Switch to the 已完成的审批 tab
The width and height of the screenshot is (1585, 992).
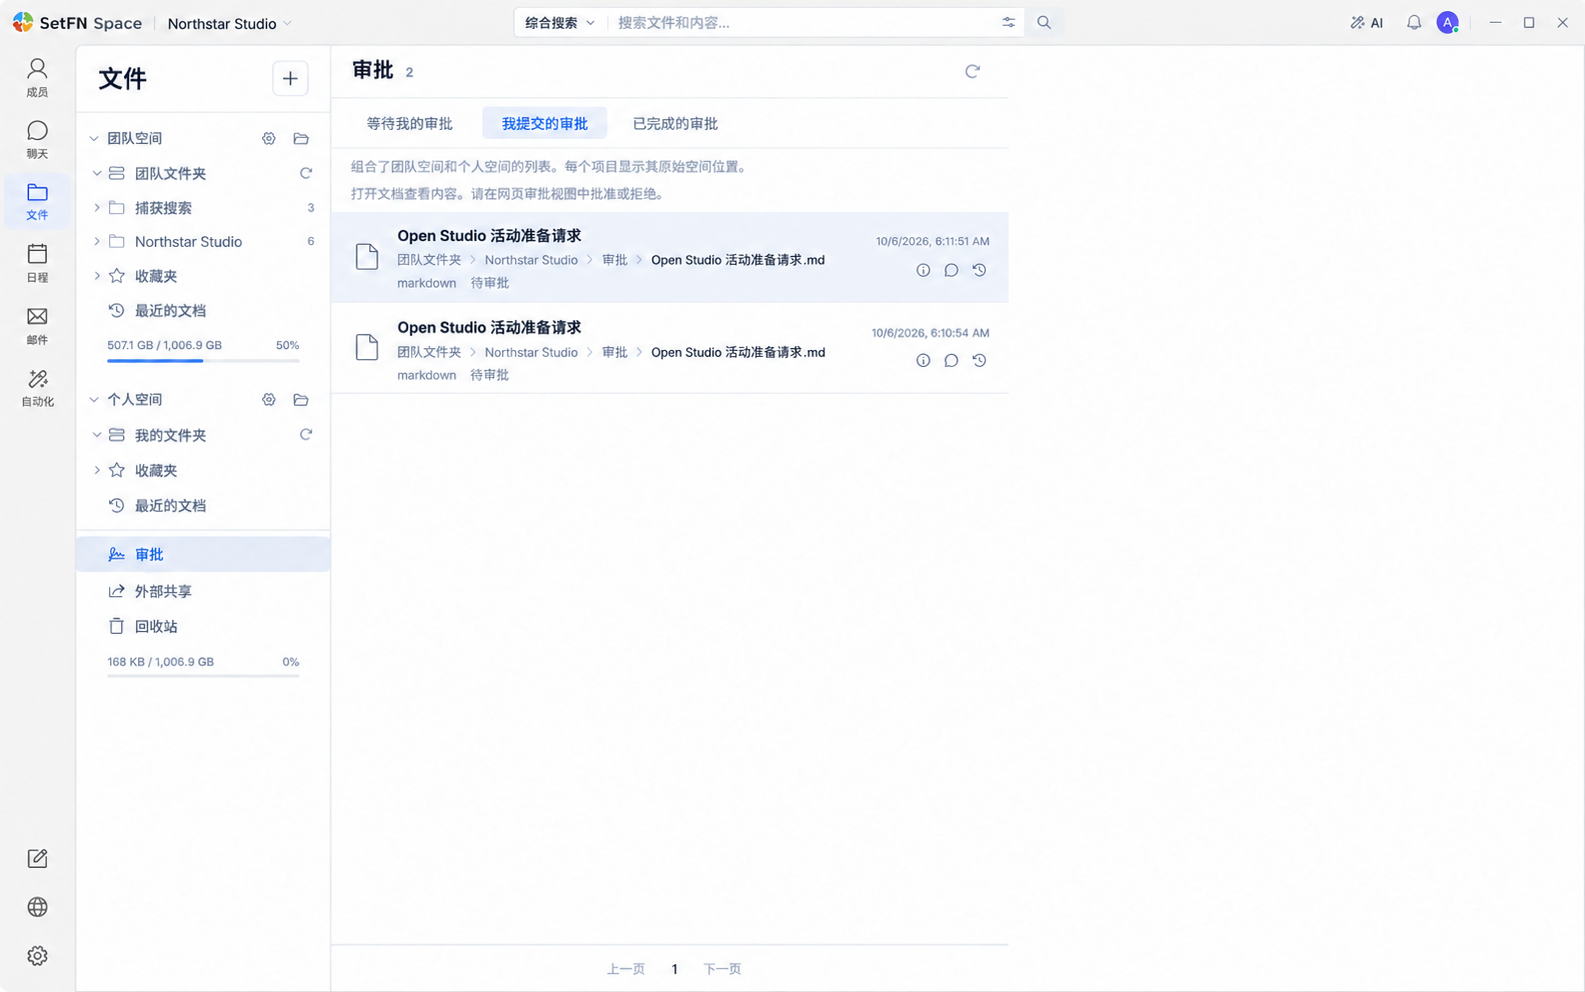[x=675, y=123]
